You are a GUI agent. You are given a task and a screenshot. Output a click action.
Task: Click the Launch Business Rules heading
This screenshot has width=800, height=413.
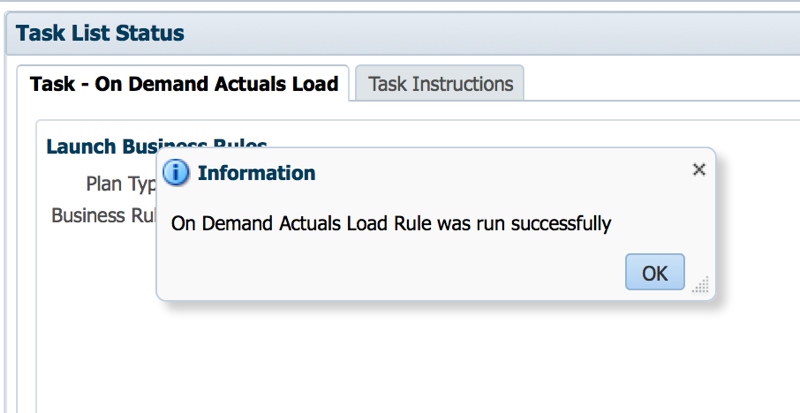point(157,146)
